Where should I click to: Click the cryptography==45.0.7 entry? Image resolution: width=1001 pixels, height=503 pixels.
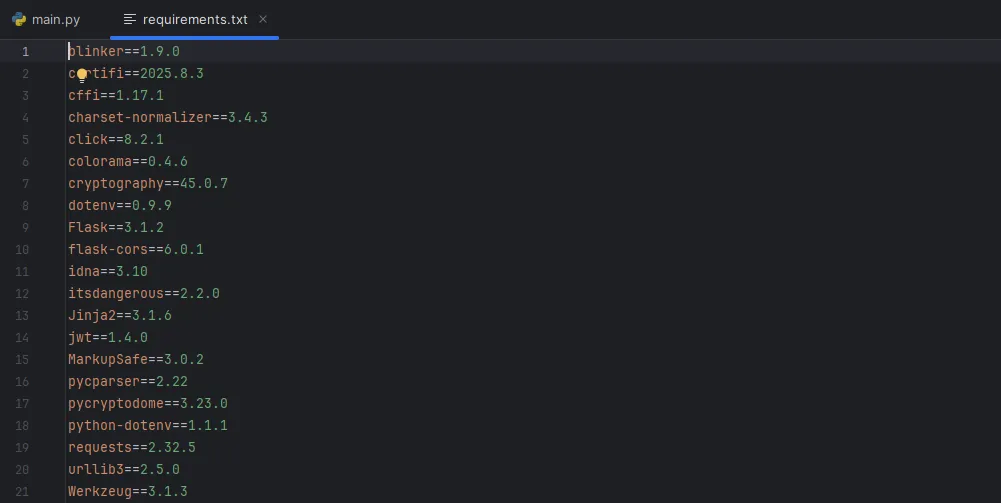tap(148, 184)
